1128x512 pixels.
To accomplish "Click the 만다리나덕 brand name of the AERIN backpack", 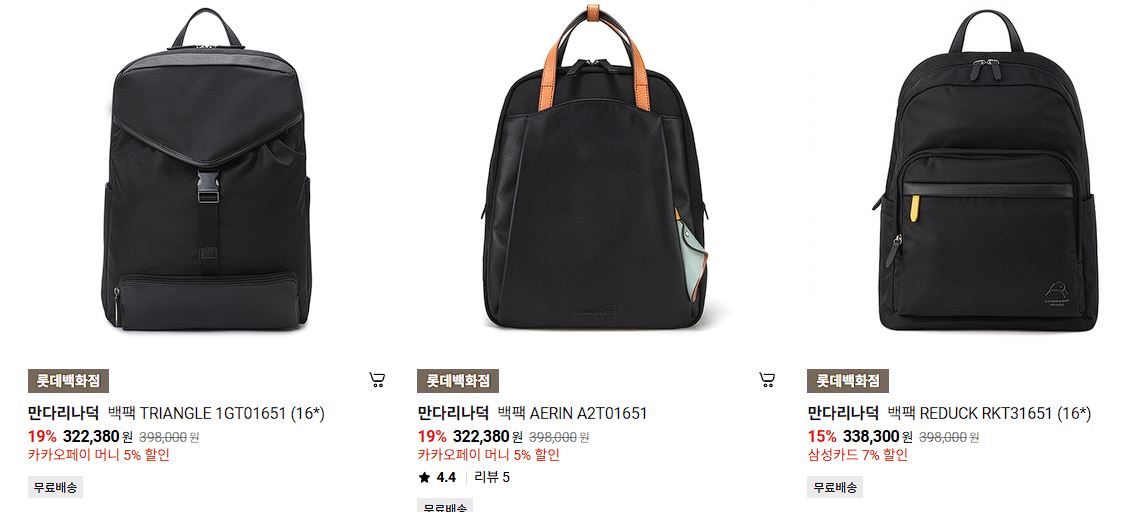I will pyautogui.click(x=453, y=413).
